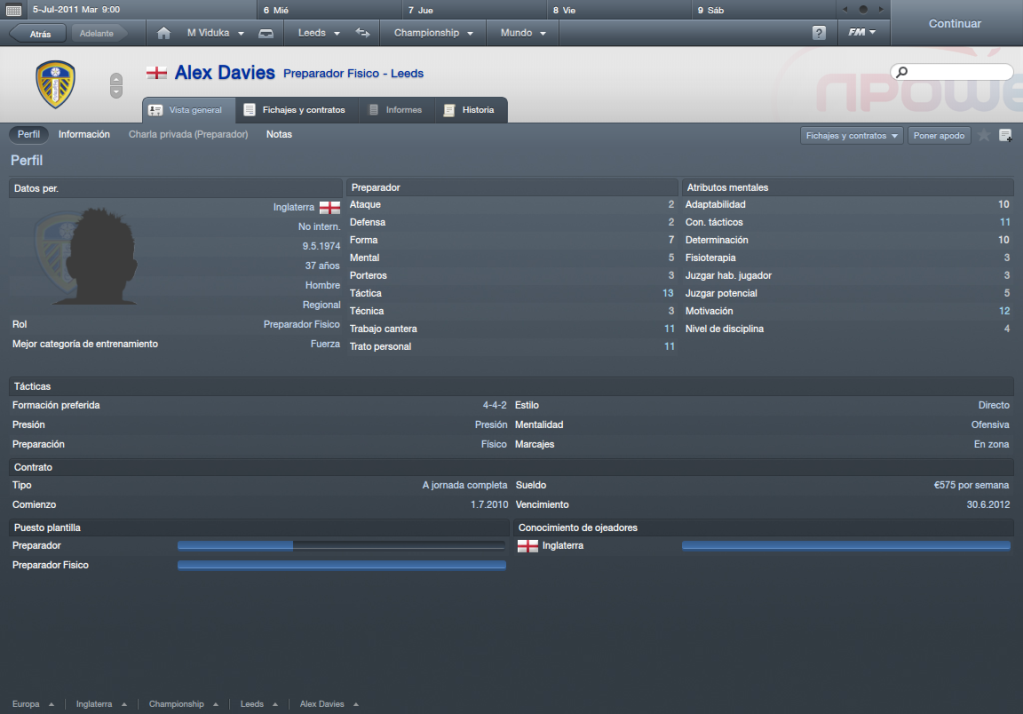Click the transfer arrows icon next to Leeds

coord(363,33)
